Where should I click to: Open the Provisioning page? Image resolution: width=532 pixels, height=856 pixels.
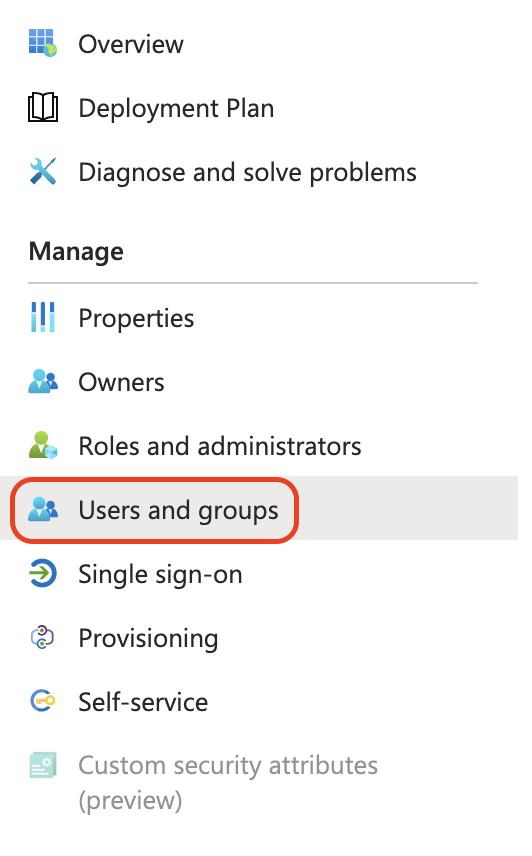[x=148, y=639]
